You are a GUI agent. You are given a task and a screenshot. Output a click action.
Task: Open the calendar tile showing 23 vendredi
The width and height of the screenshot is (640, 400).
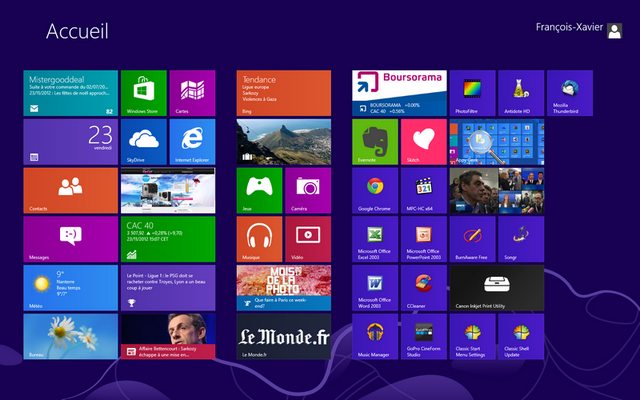(x=71, y=142)
